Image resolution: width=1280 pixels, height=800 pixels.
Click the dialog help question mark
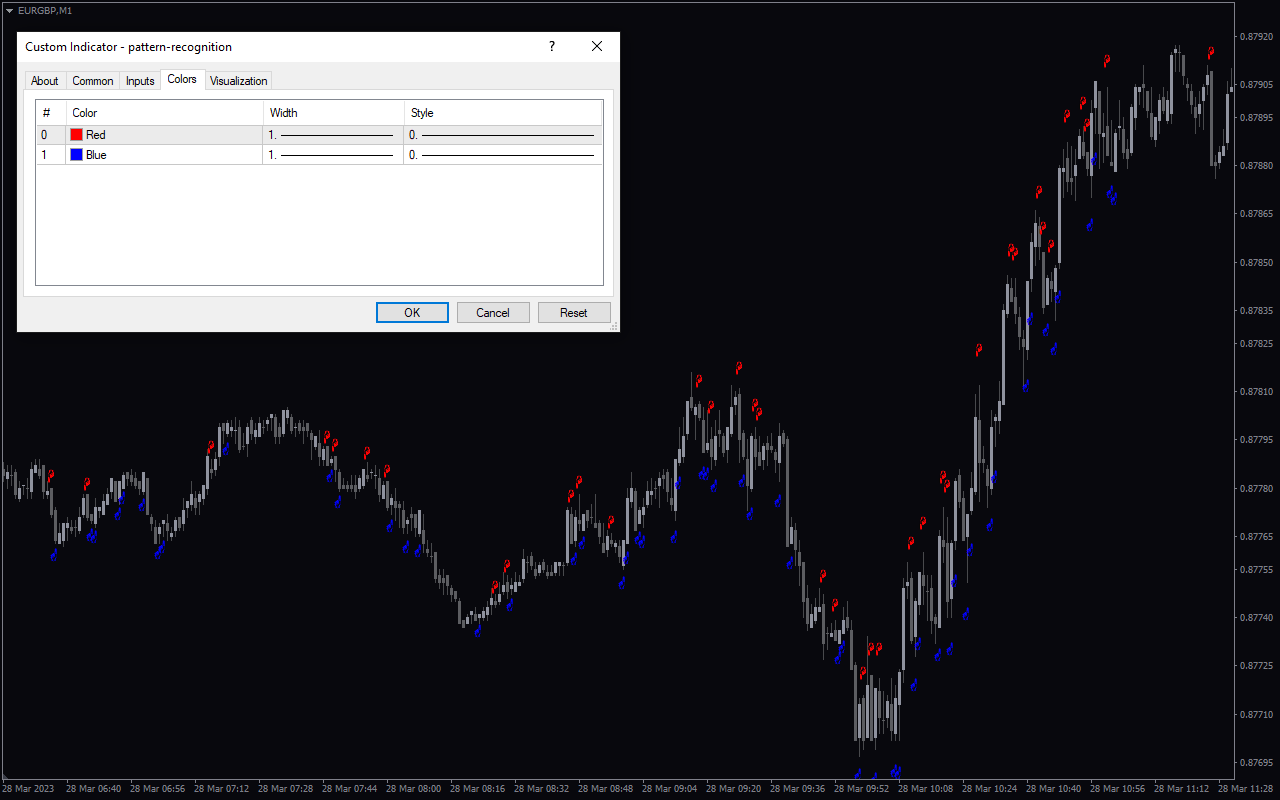click(x=551, y=46)
